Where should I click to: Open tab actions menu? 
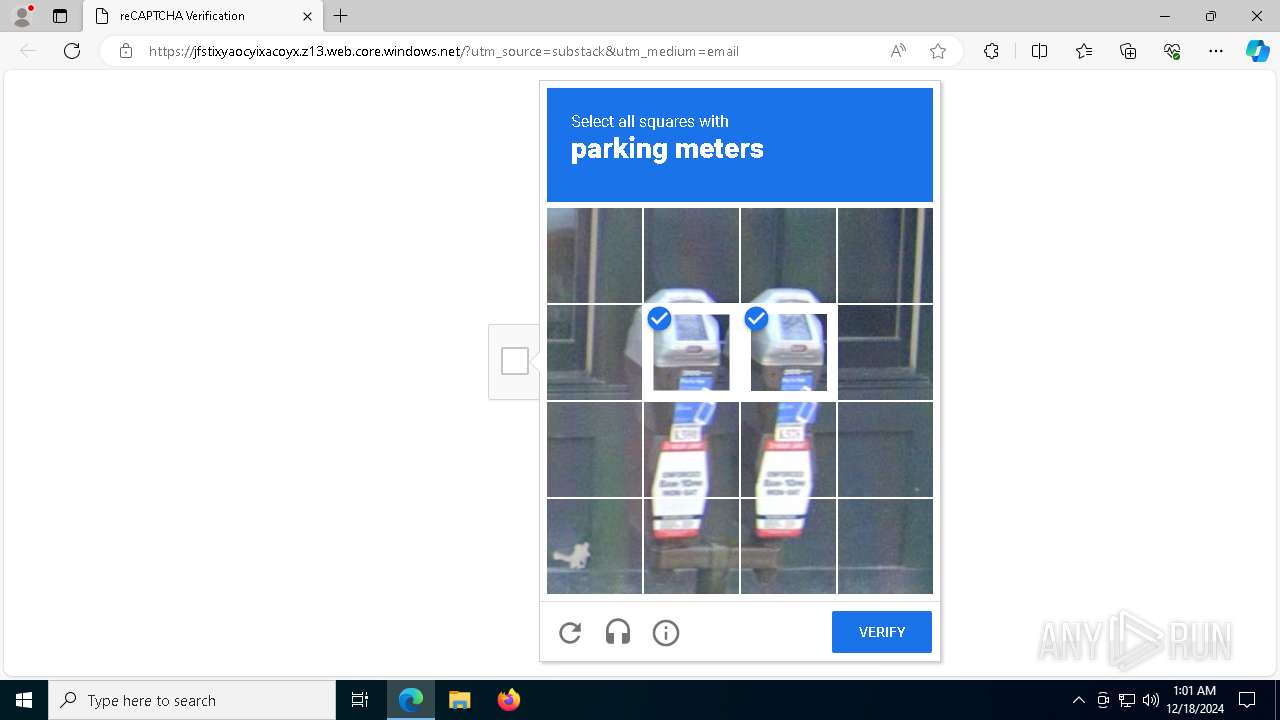tap(60, 16)
